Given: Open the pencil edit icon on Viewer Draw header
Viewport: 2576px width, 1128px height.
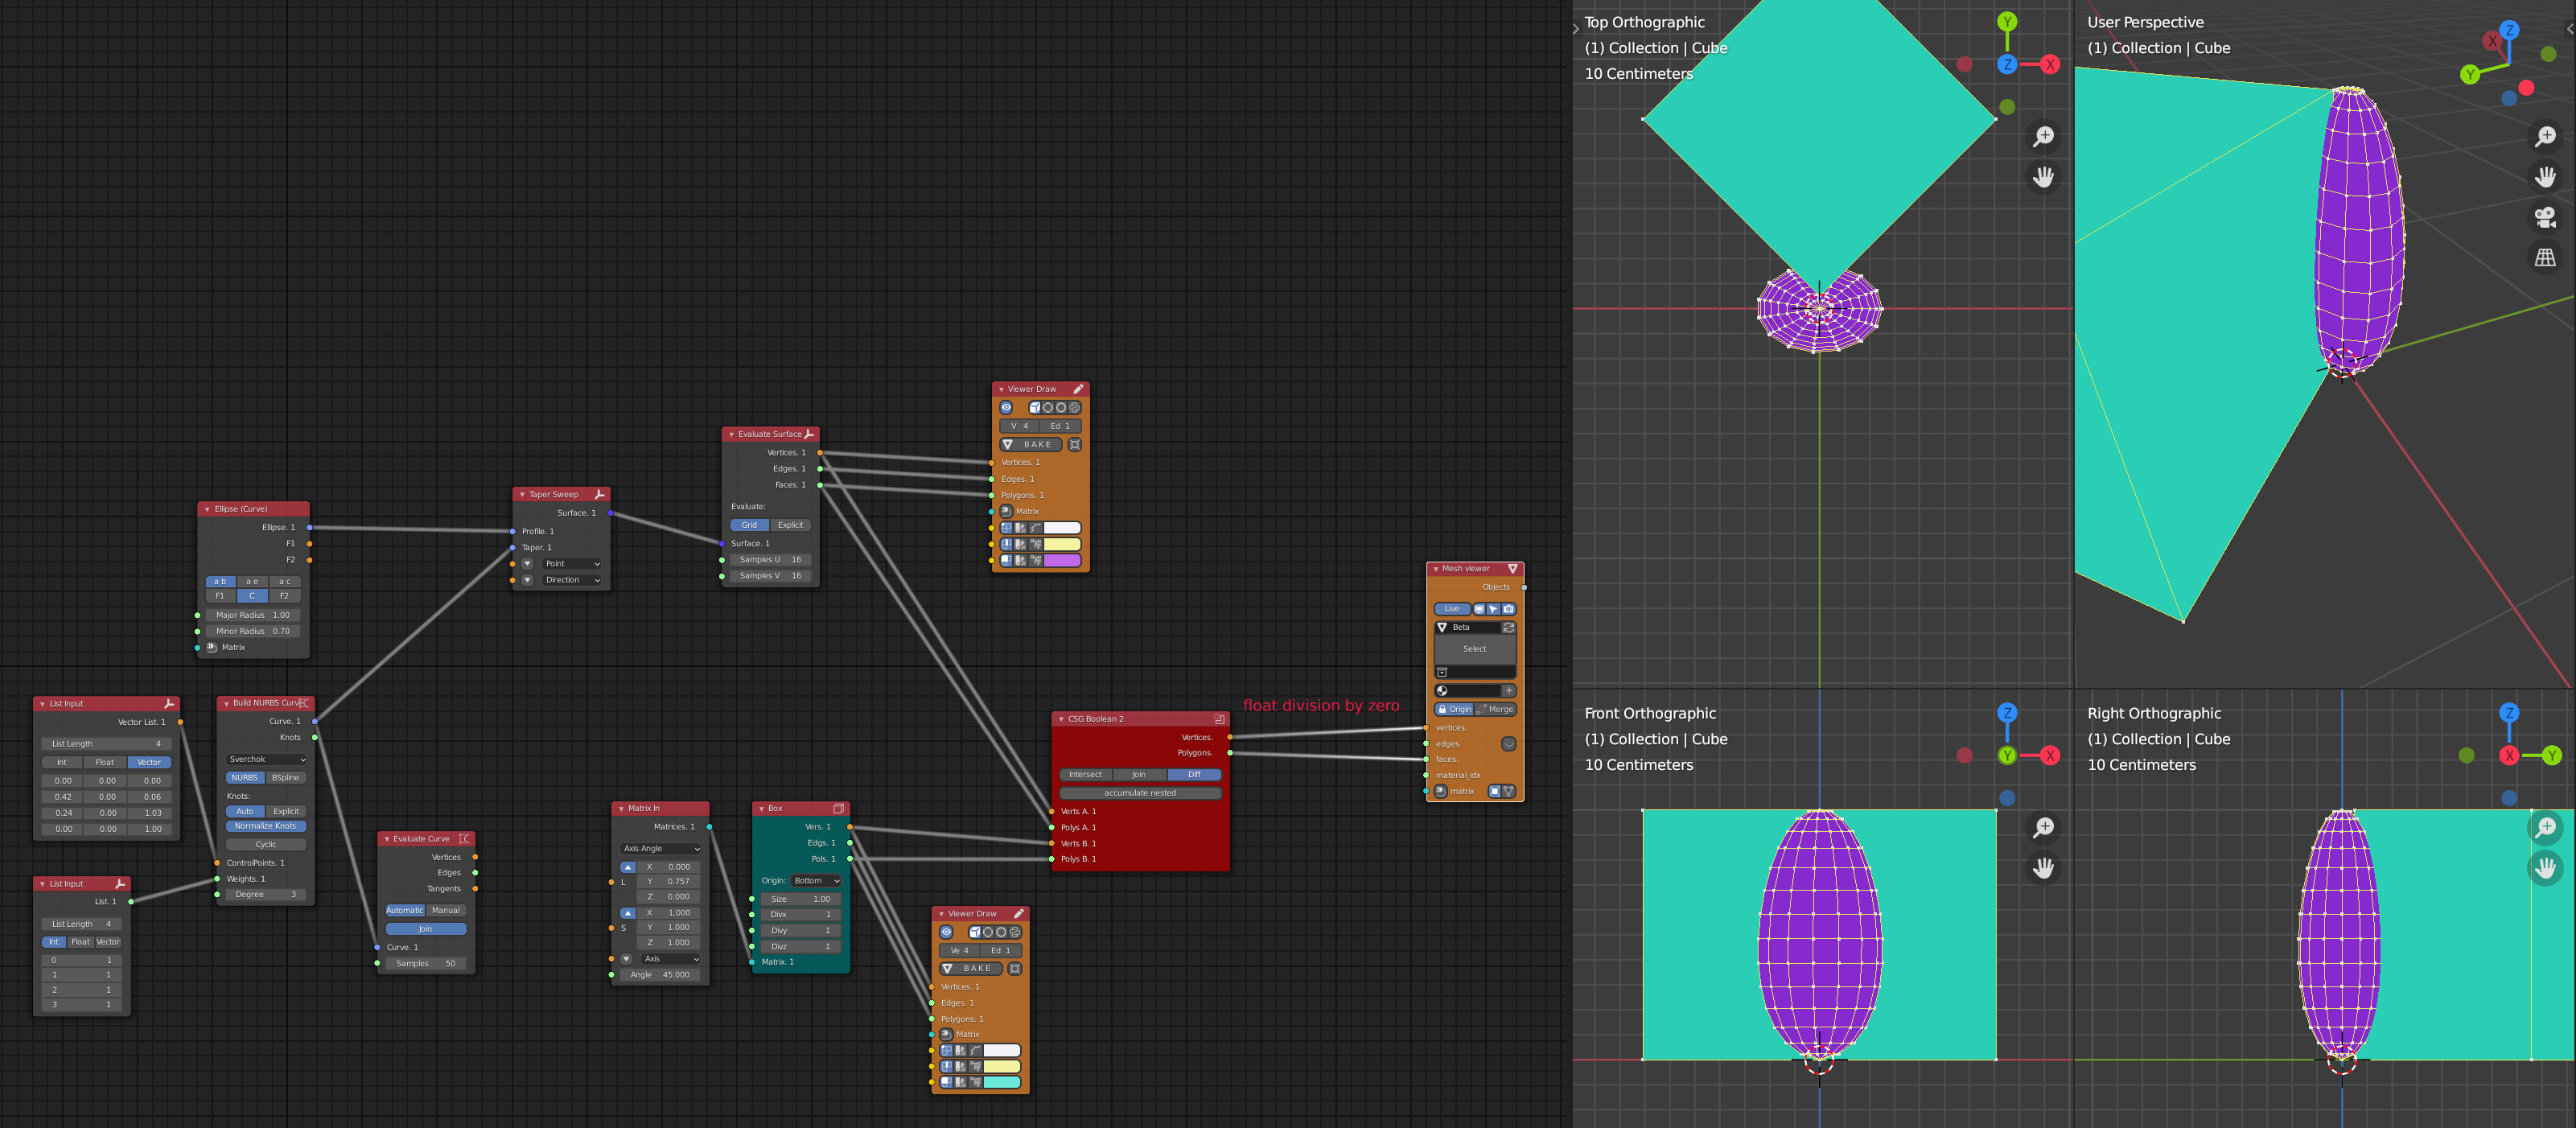Looking at the screenshot, I should (x=1079, y=390).
